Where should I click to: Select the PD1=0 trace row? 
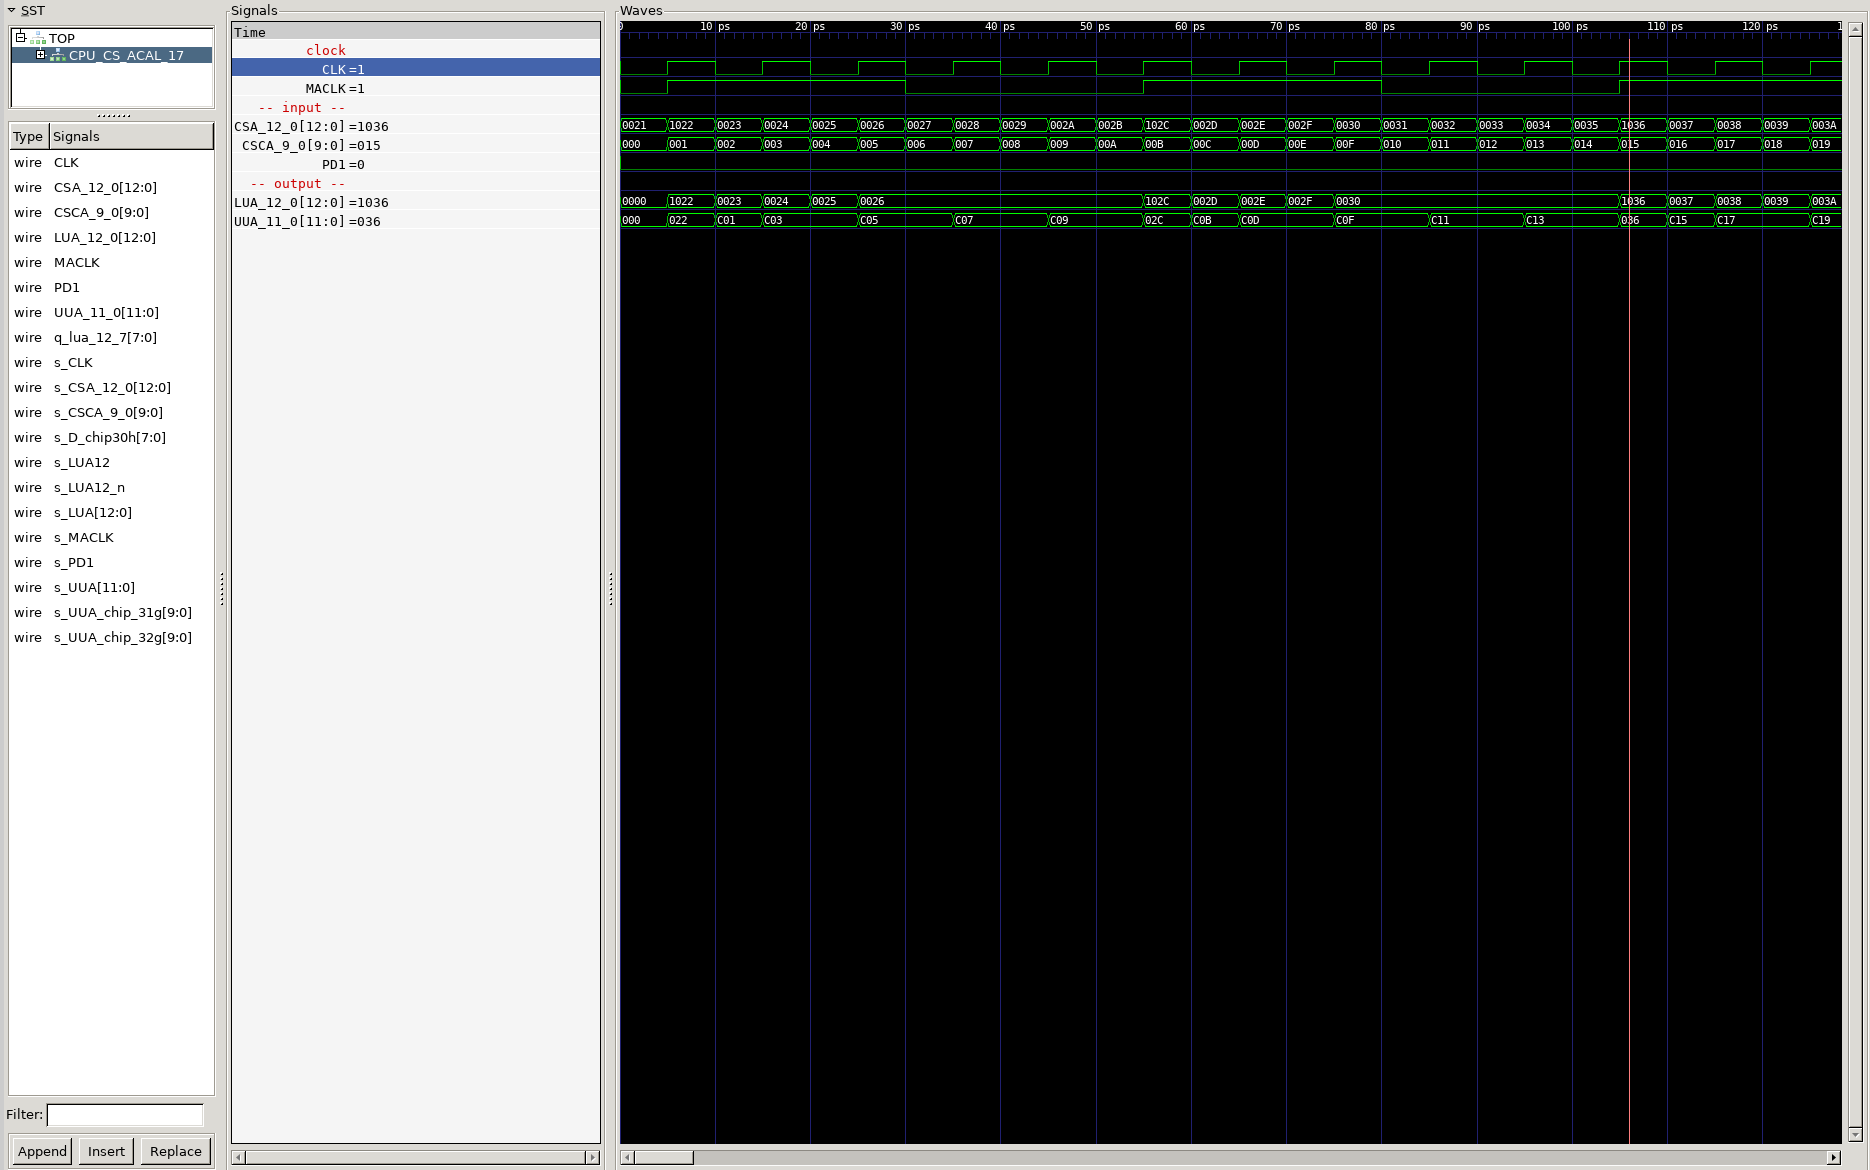416,164
